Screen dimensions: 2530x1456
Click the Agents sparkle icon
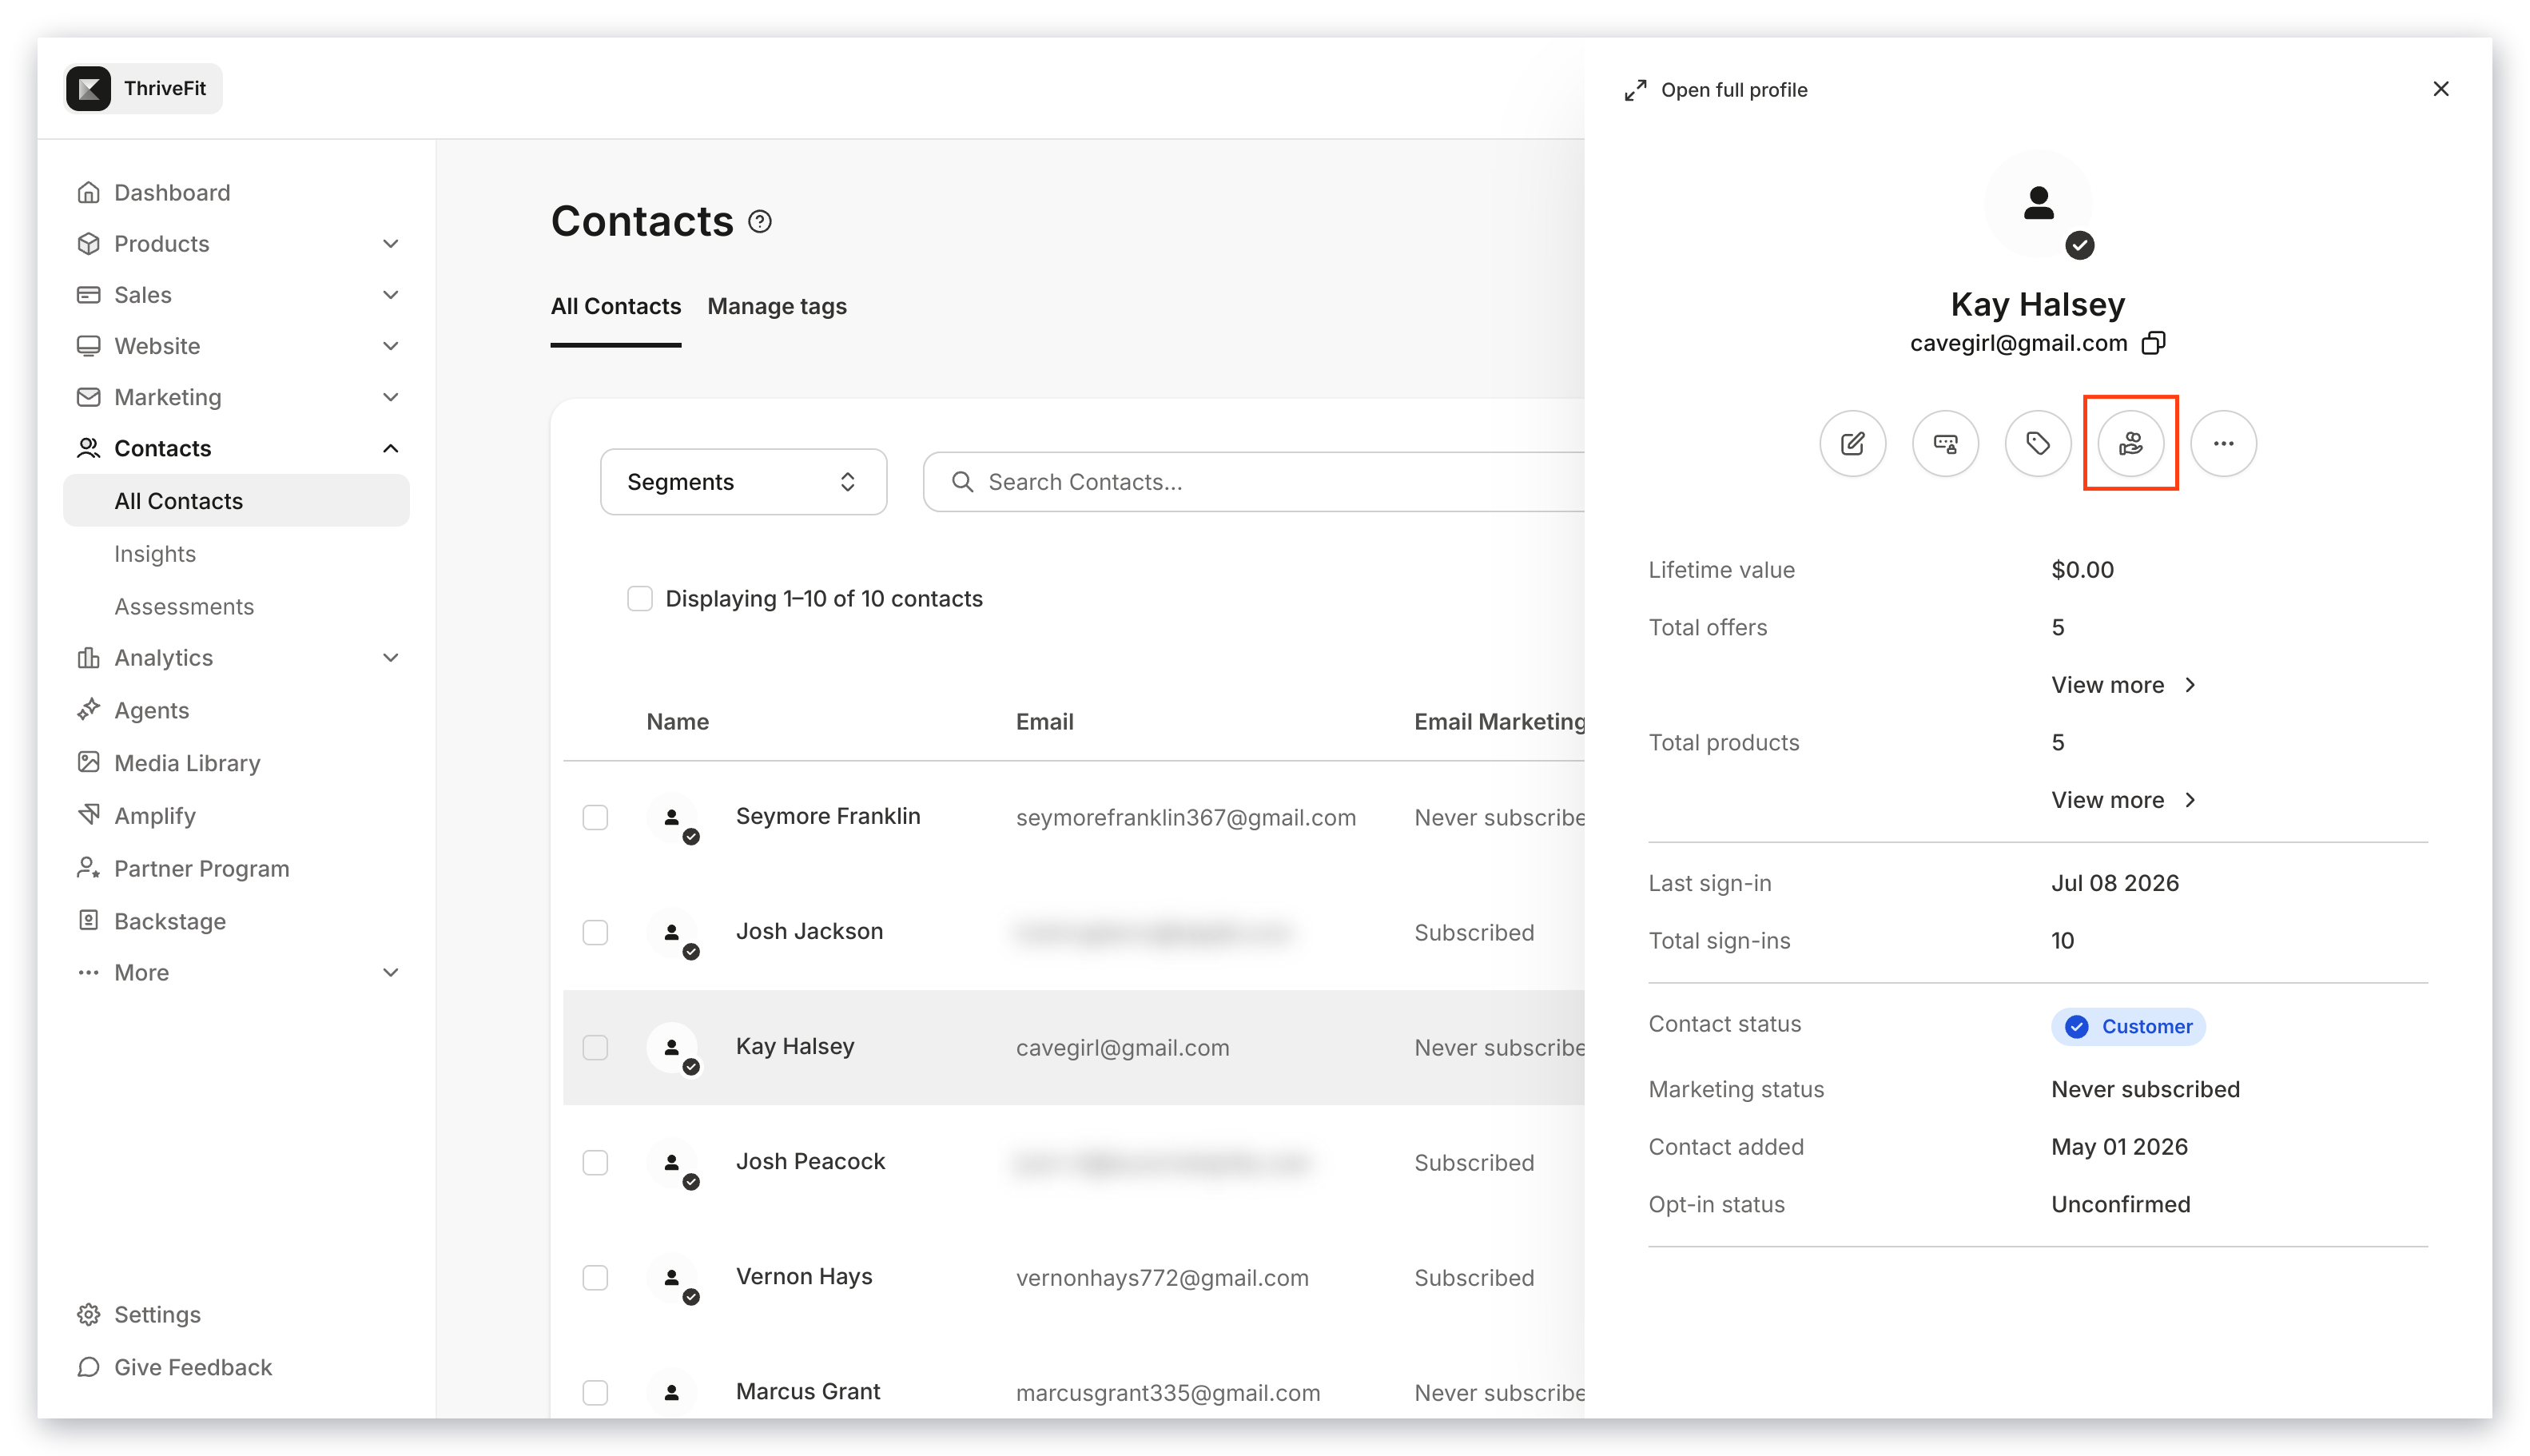[88, 709]
